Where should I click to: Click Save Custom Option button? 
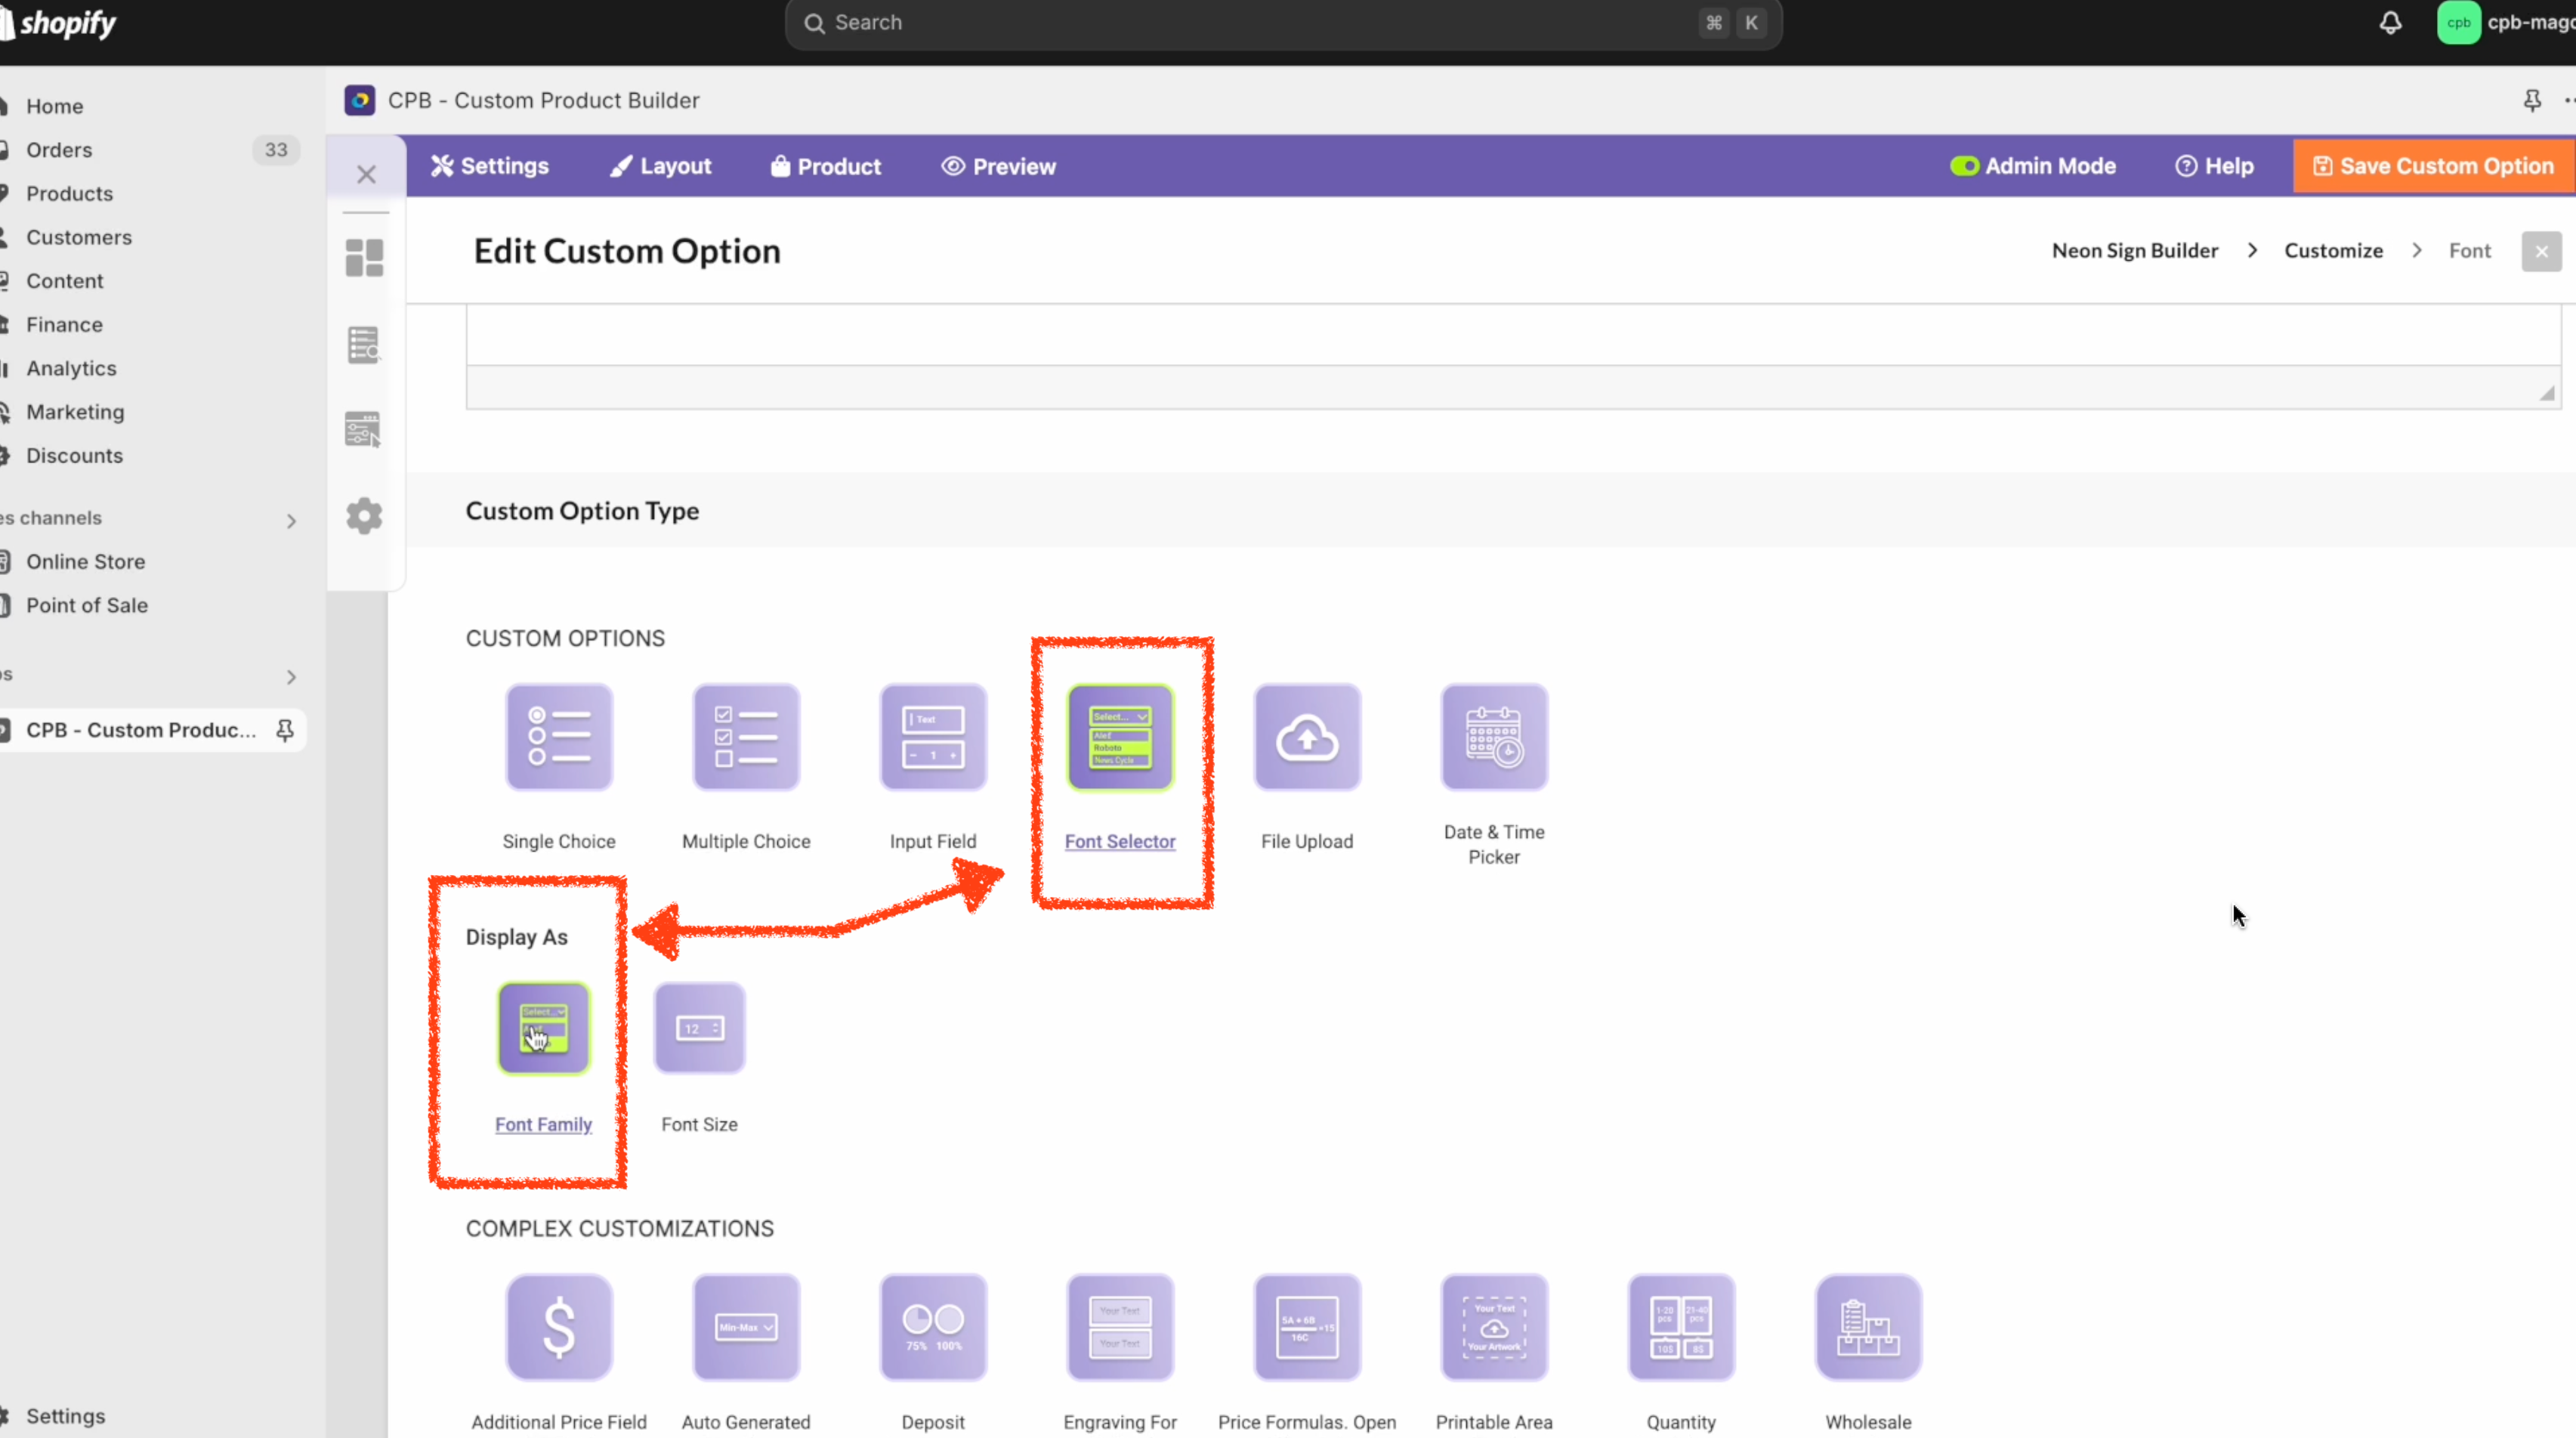coord(2434,166)
